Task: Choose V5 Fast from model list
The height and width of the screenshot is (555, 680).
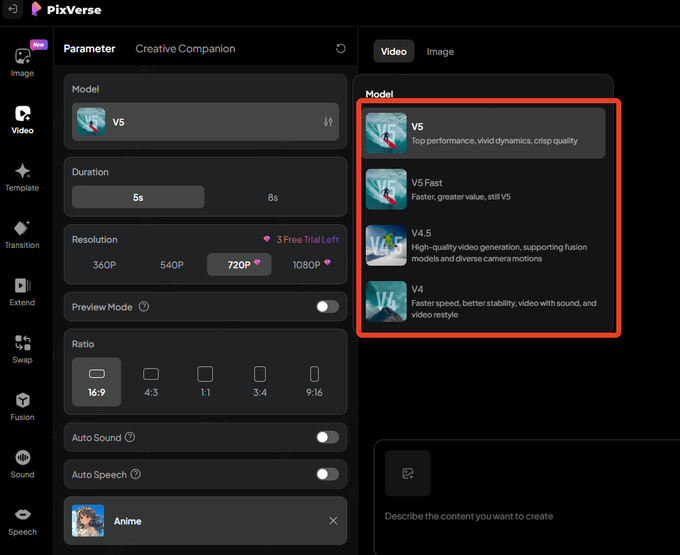Action: pos(485,188)
